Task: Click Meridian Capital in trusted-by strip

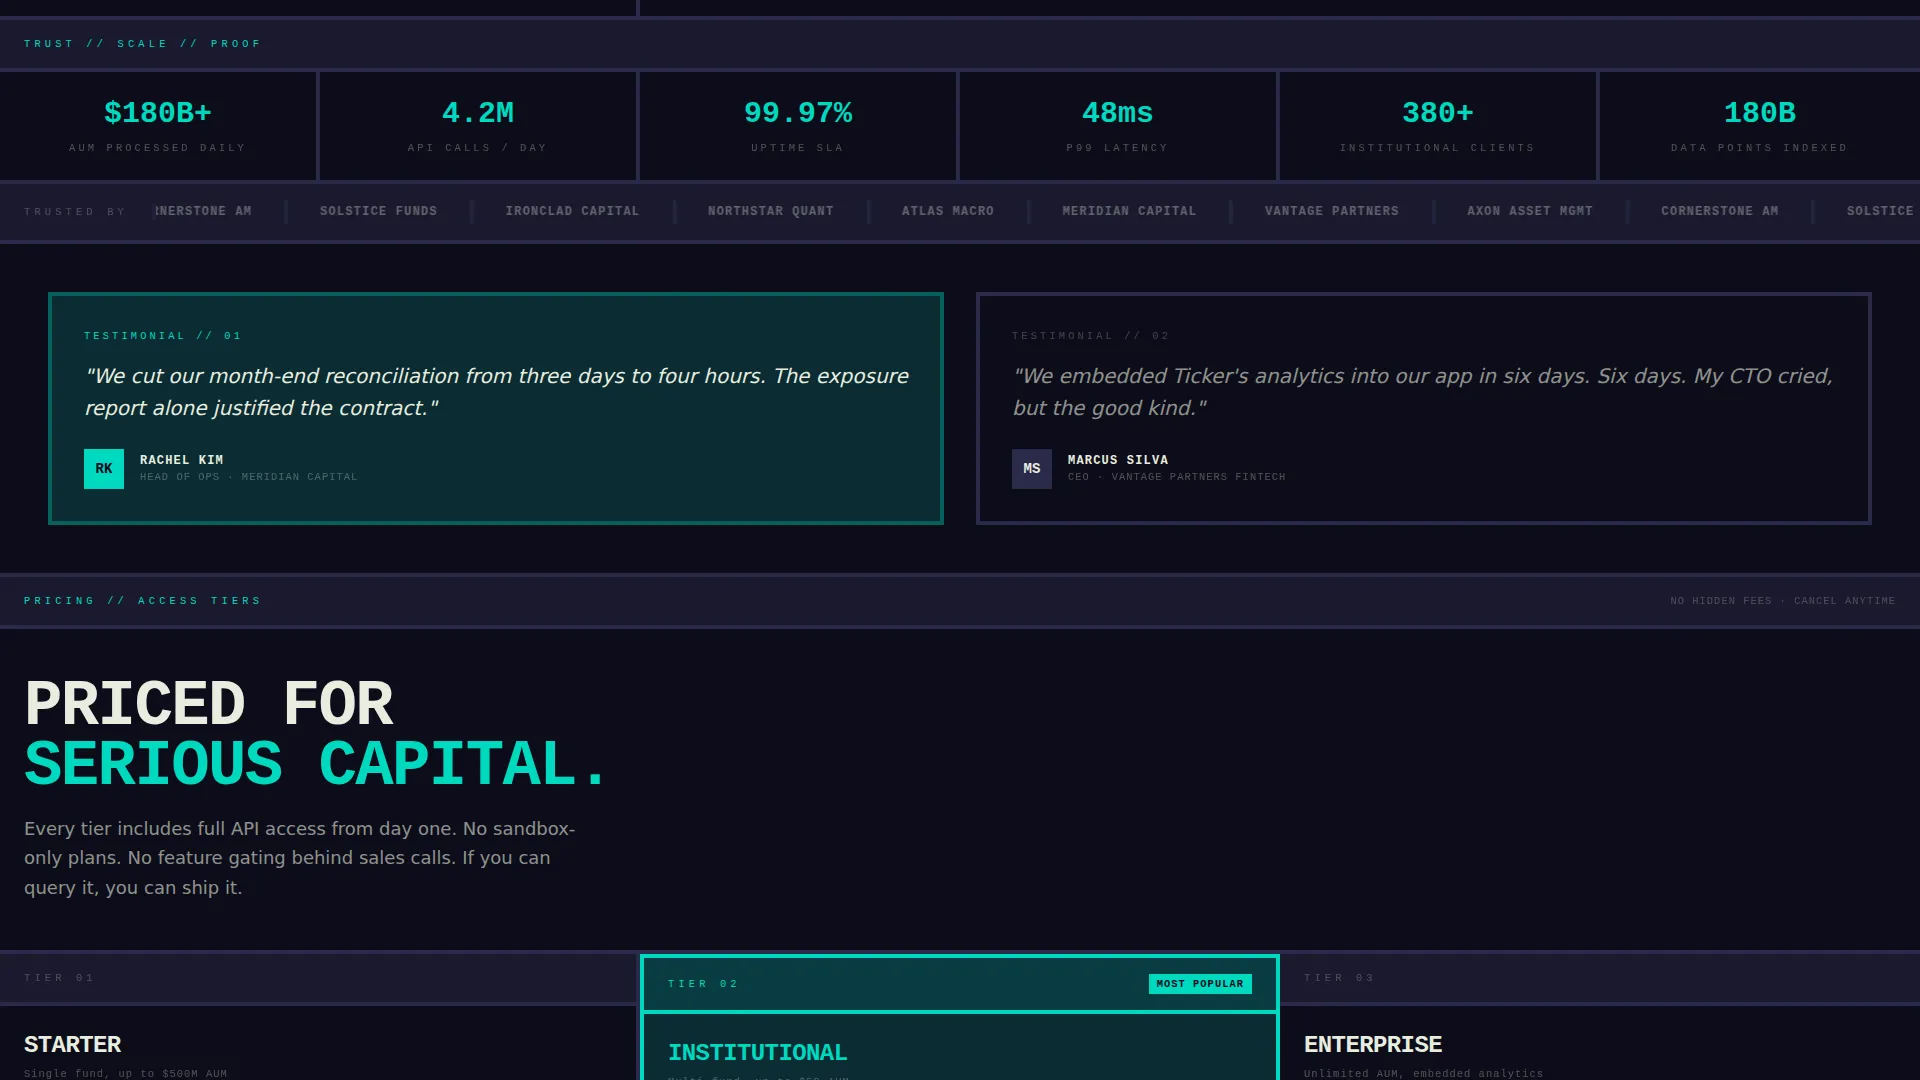Action: point(1129,211)
